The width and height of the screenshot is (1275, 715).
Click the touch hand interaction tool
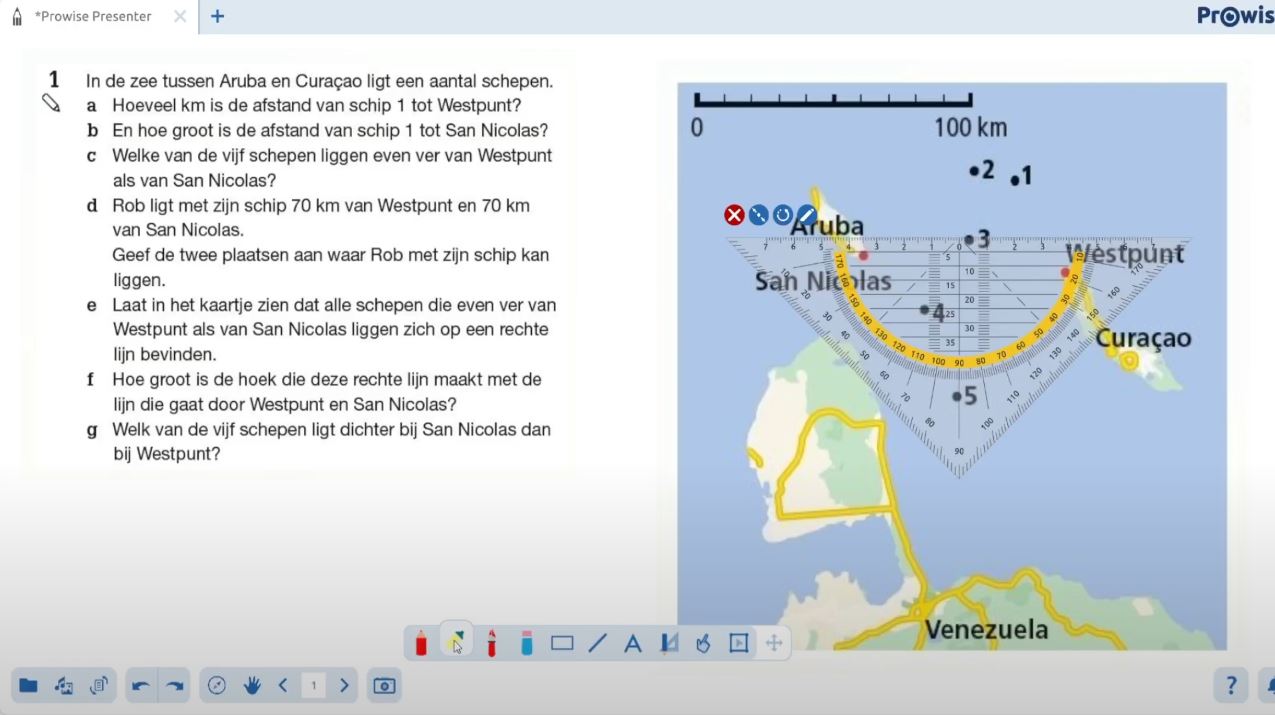[703, 643]
